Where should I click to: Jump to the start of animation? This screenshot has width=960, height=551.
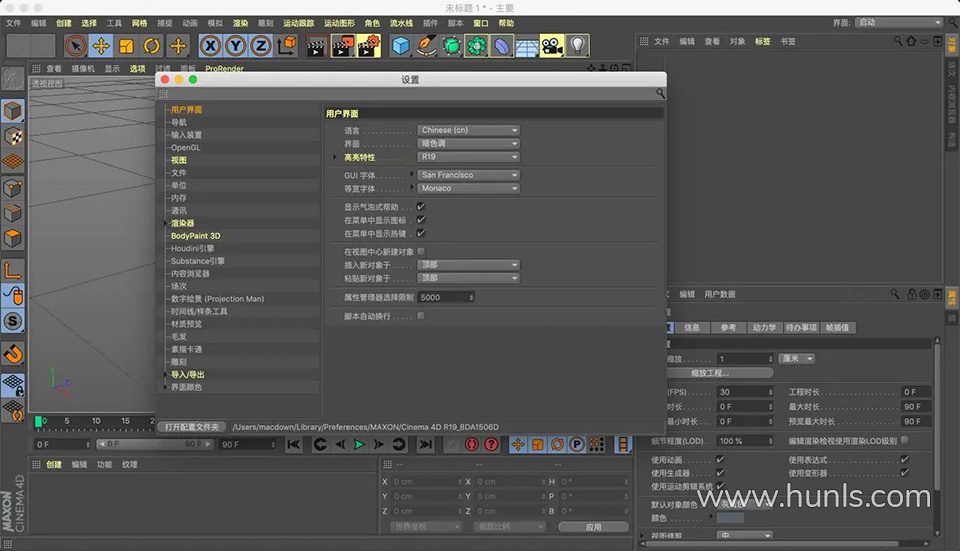pyautogui.click(x=294, y=444)
